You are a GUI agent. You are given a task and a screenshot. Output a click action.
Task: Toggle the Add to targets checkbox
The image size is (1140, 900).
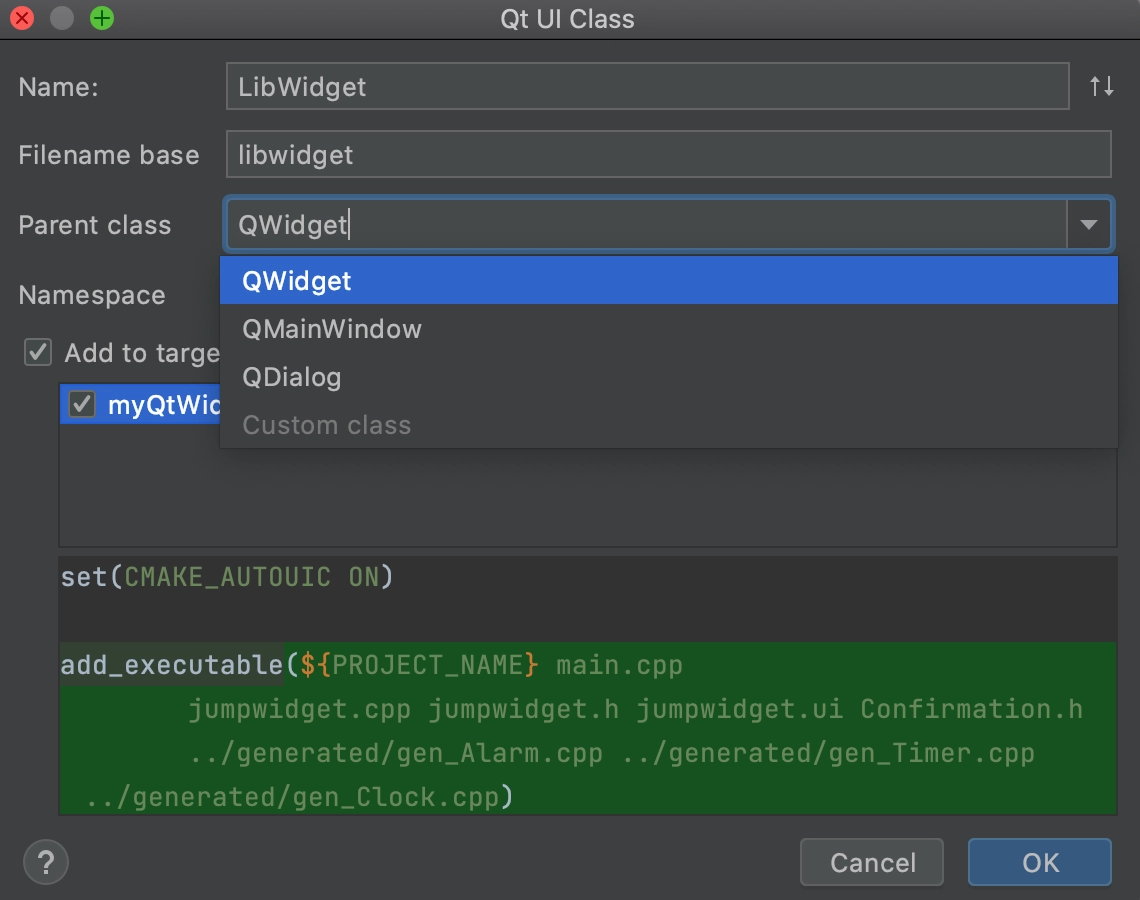[x=38, y=353]
